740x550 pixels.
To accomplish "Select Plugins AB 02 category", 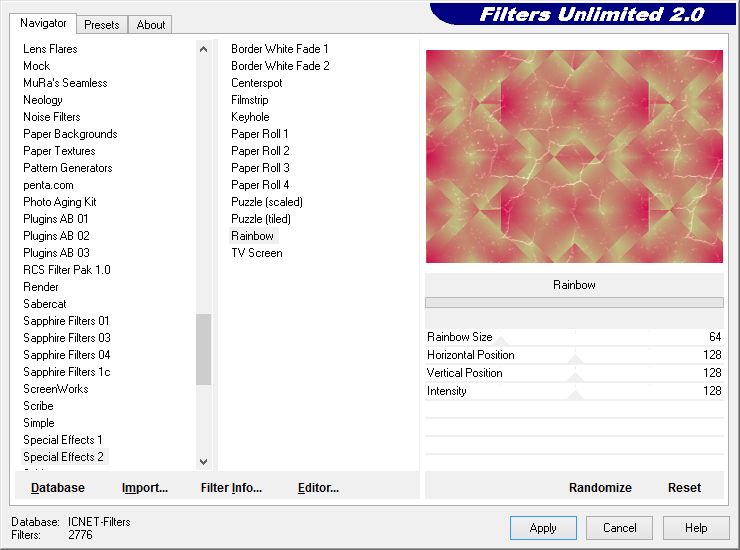I will click(56, 236).
